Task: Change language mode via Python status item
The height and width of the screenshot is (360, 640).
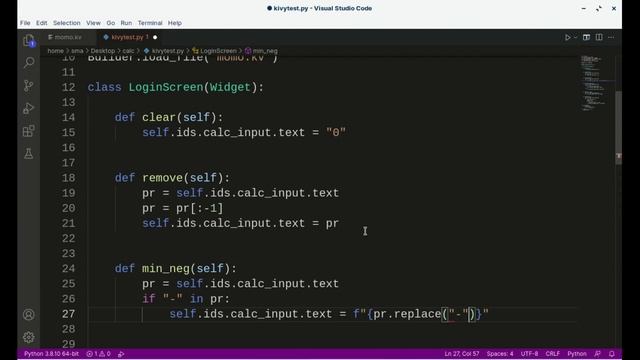Action: (x=577, y=354)
